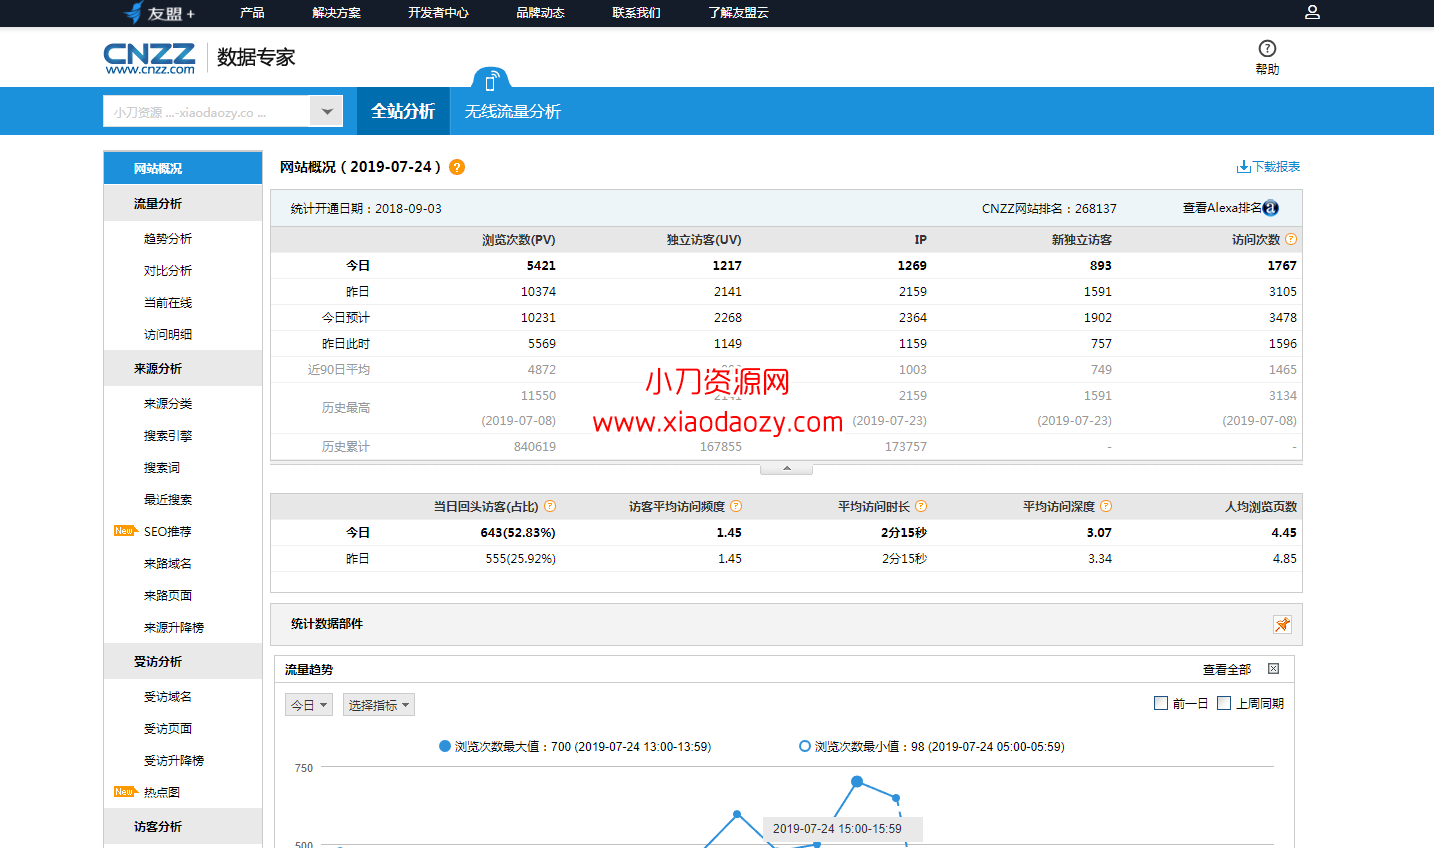The height and width of the screenshot is (848, 1434).
Task: Click the pin icon in 统计数据部件 bar
Action: (1282, 624)
